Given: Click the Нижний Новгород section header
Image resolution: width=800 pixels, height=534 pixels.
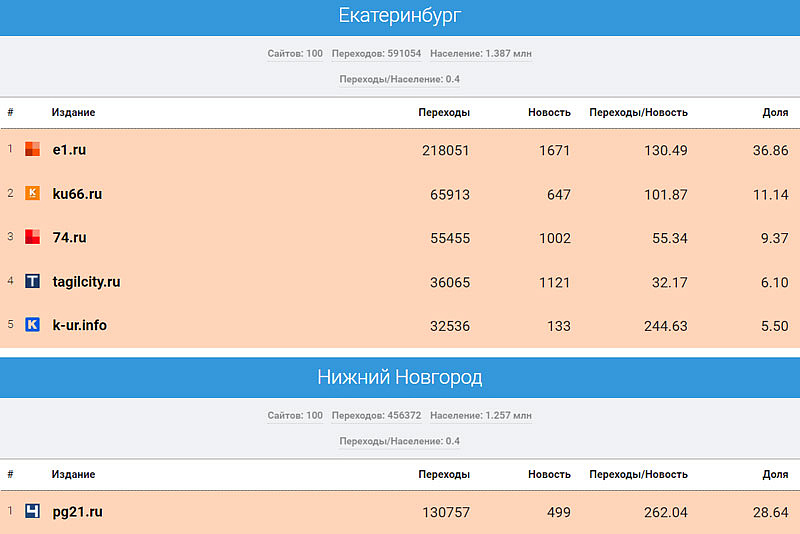Looking at the screenshot, I should (400, 377).
